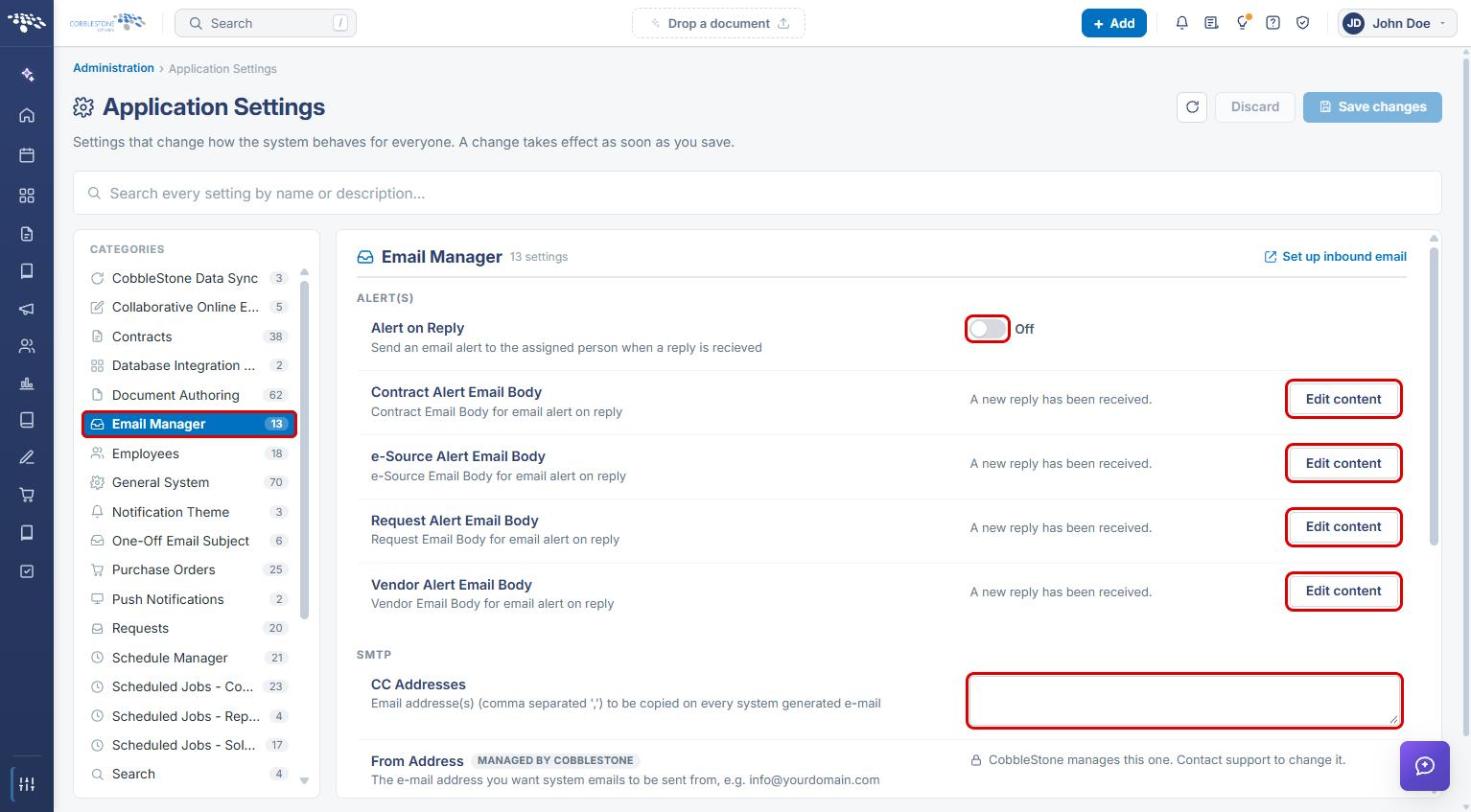Turn on the Alert on Reply switch
The width and height of the screenshot is (1471, 812).
(987, 329)
